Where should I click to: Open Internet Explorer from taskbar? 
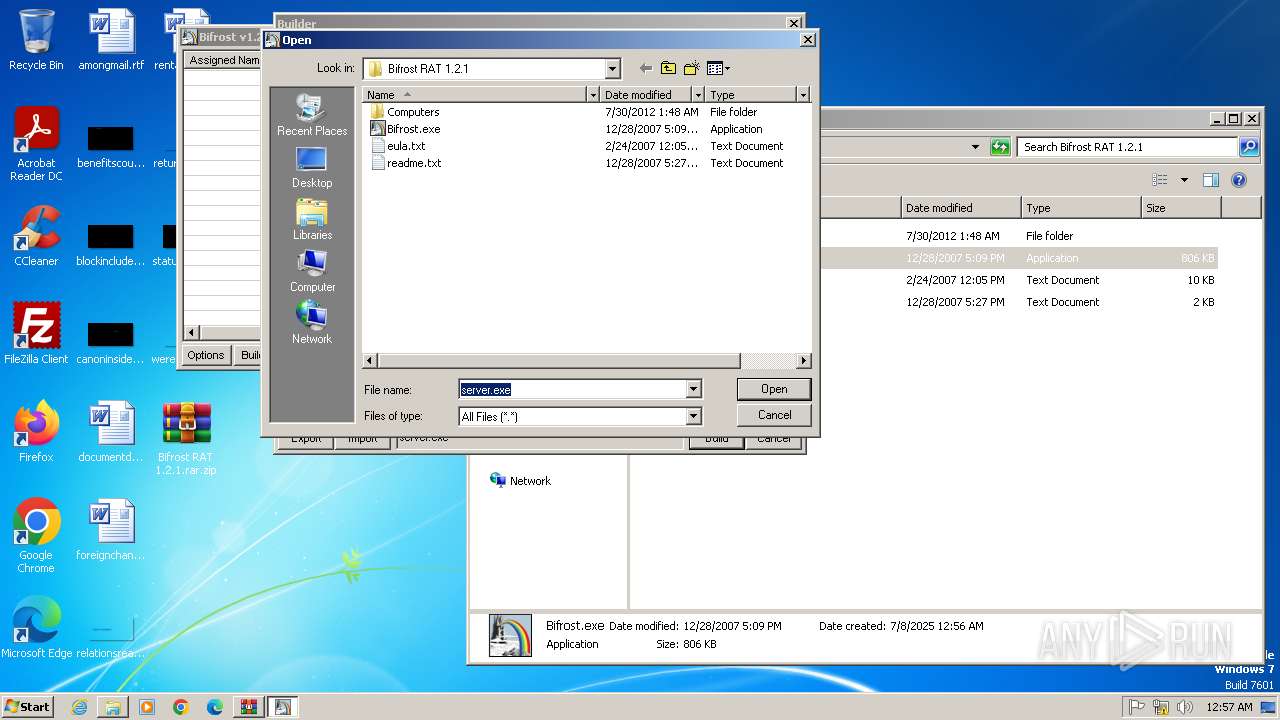79,707
